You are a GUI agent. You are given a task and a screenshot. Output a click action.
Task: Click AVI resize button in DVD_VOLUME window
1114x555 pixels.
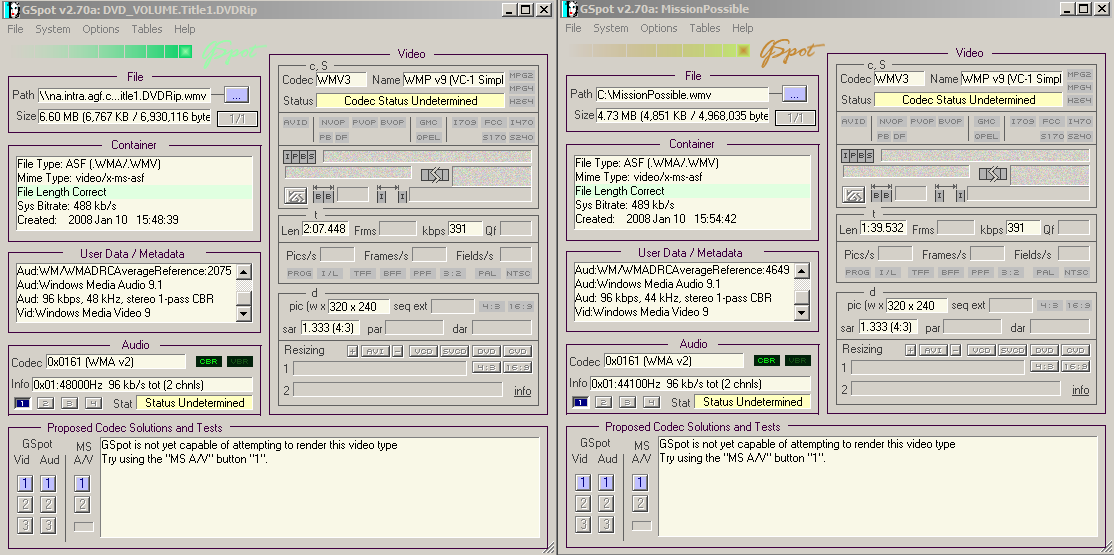click(x=375, y=351)
